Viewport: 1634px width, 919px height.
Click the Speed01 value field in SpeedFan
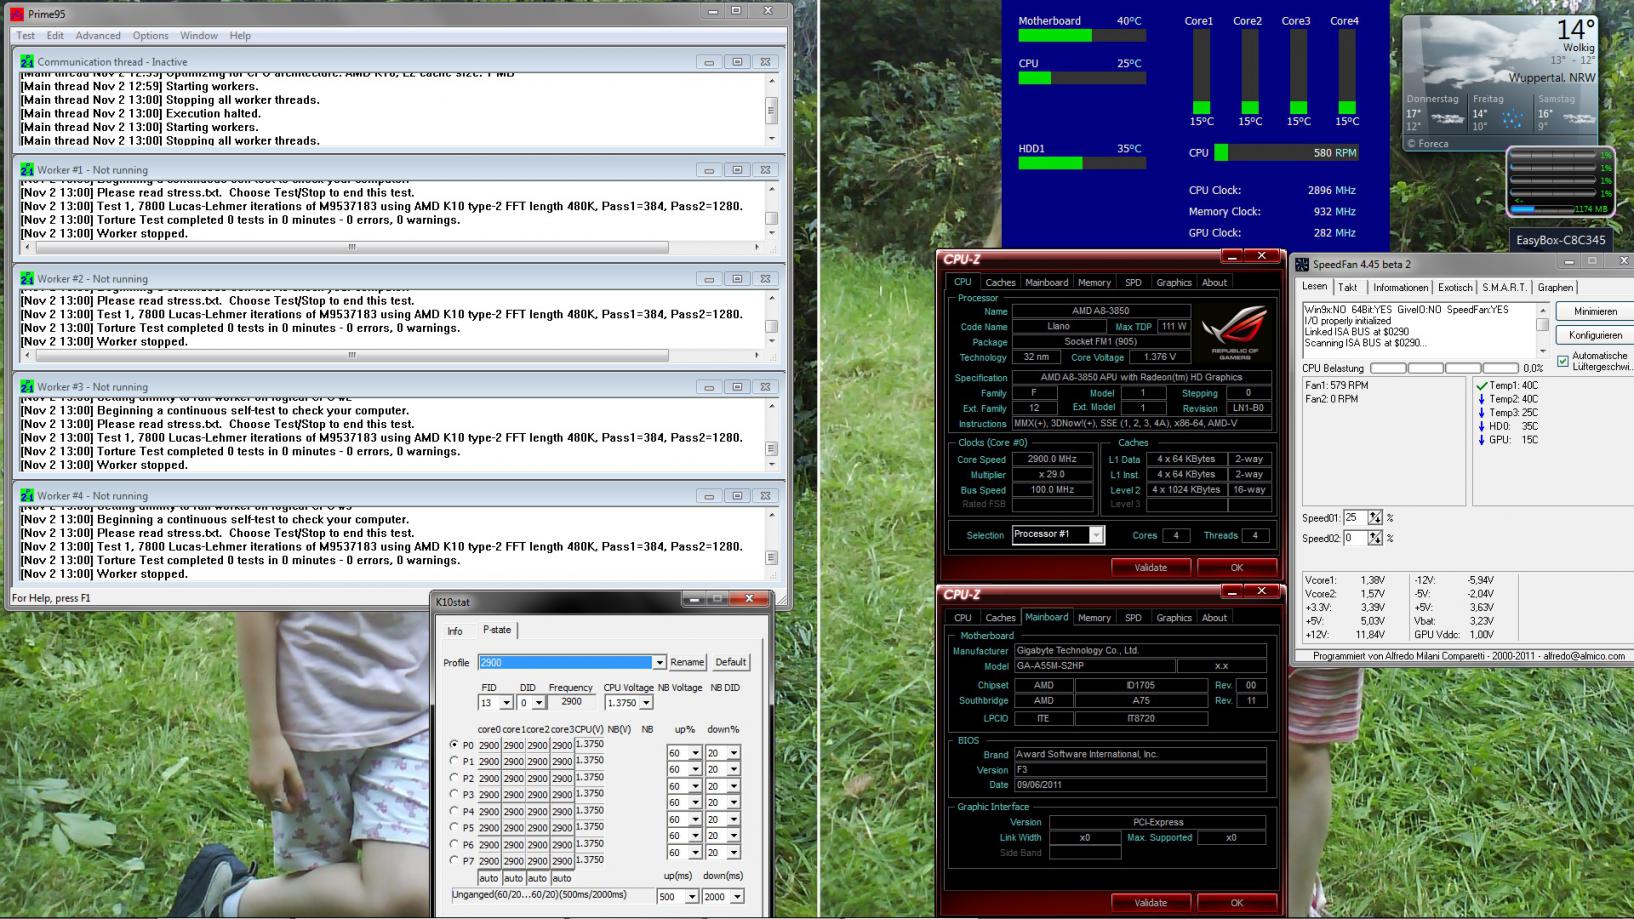1355,518
